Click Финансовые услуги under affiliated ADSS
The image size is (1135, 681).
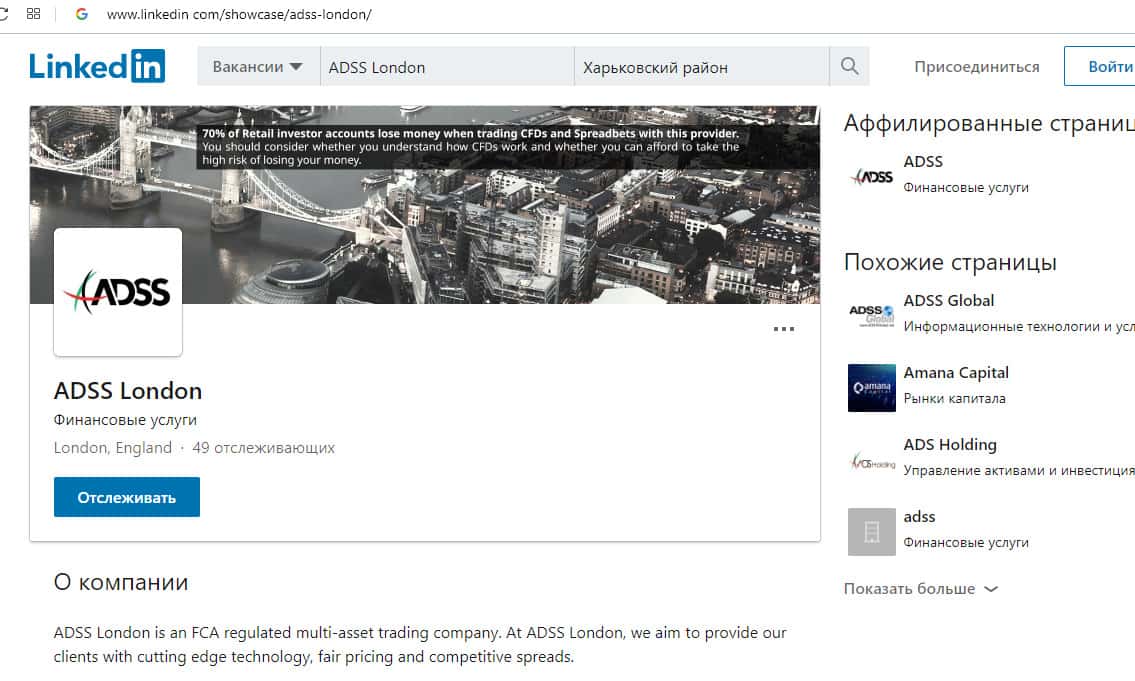pyautogui.click(x=966, y=187)
